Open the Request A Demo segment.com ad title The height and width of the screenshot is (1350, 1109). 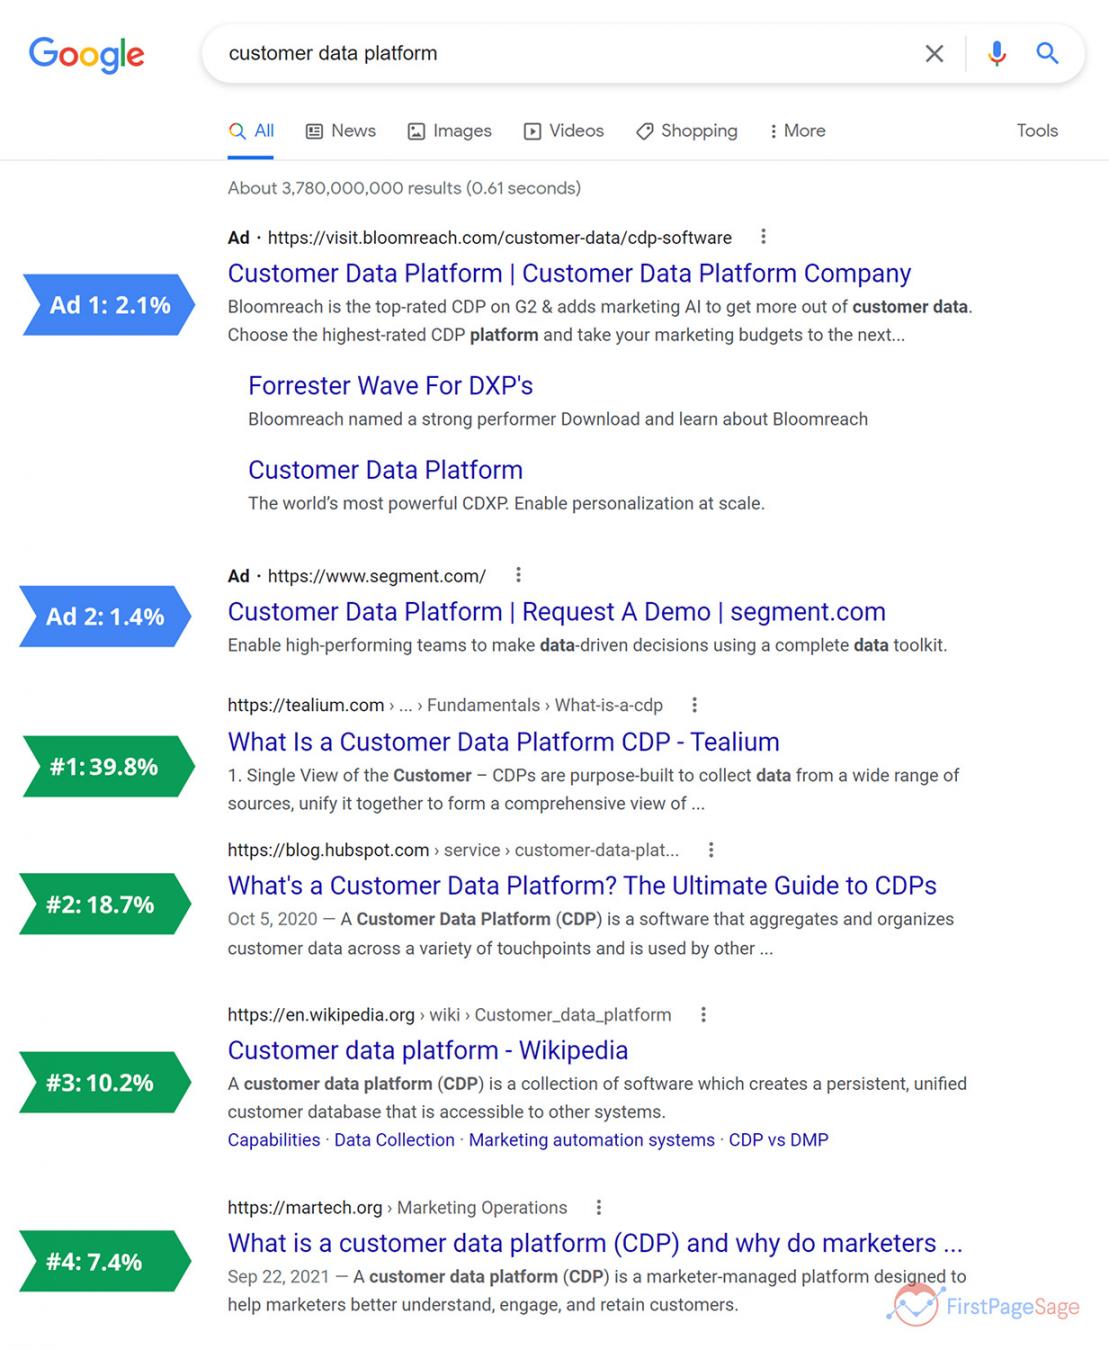tap(556, 611)
